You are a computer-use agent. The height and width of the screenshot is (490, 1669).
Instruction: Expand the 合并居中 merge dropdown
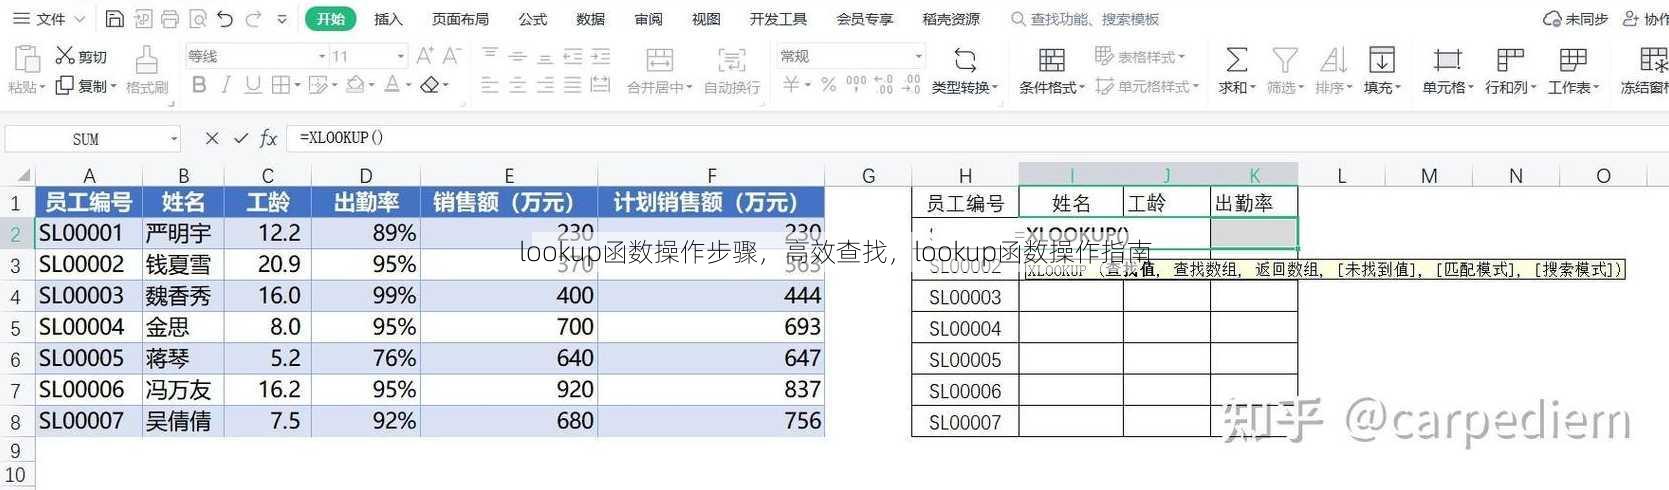pyautogui.click(x=689, y=88)
